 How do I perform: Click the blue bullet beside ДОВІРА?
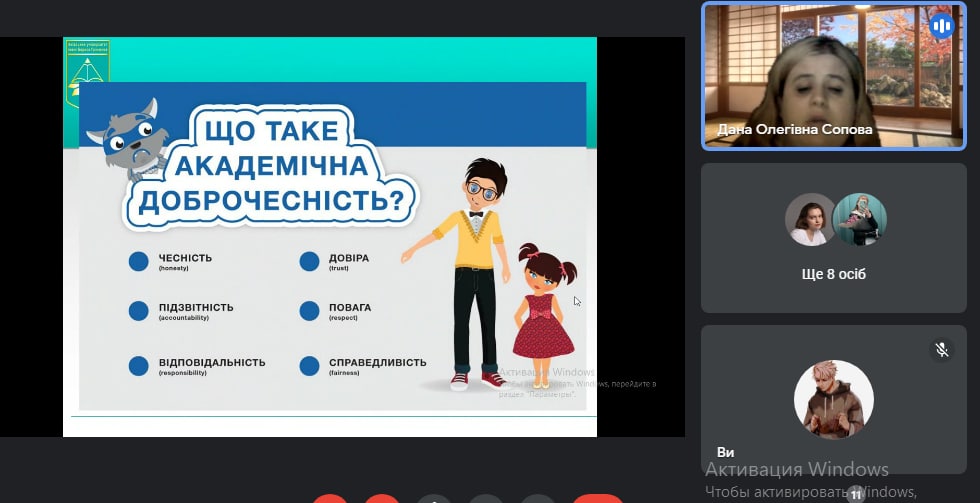point(310,262)
